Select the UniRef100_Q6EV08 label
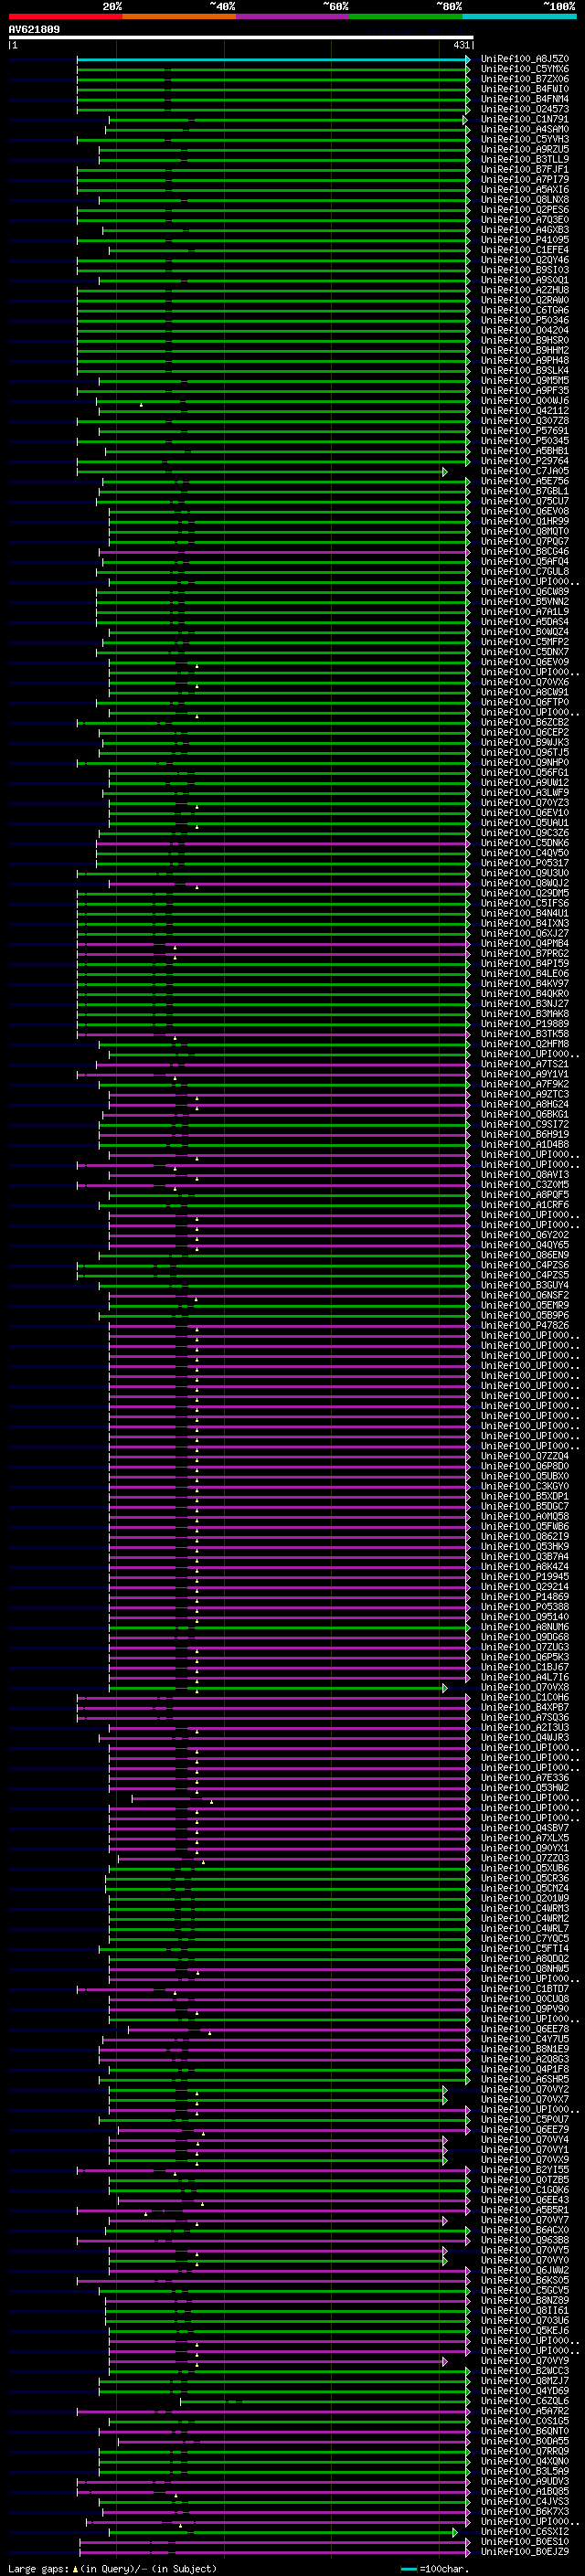The height and width of the screenshot is (2576, 585). pos(525,511)
